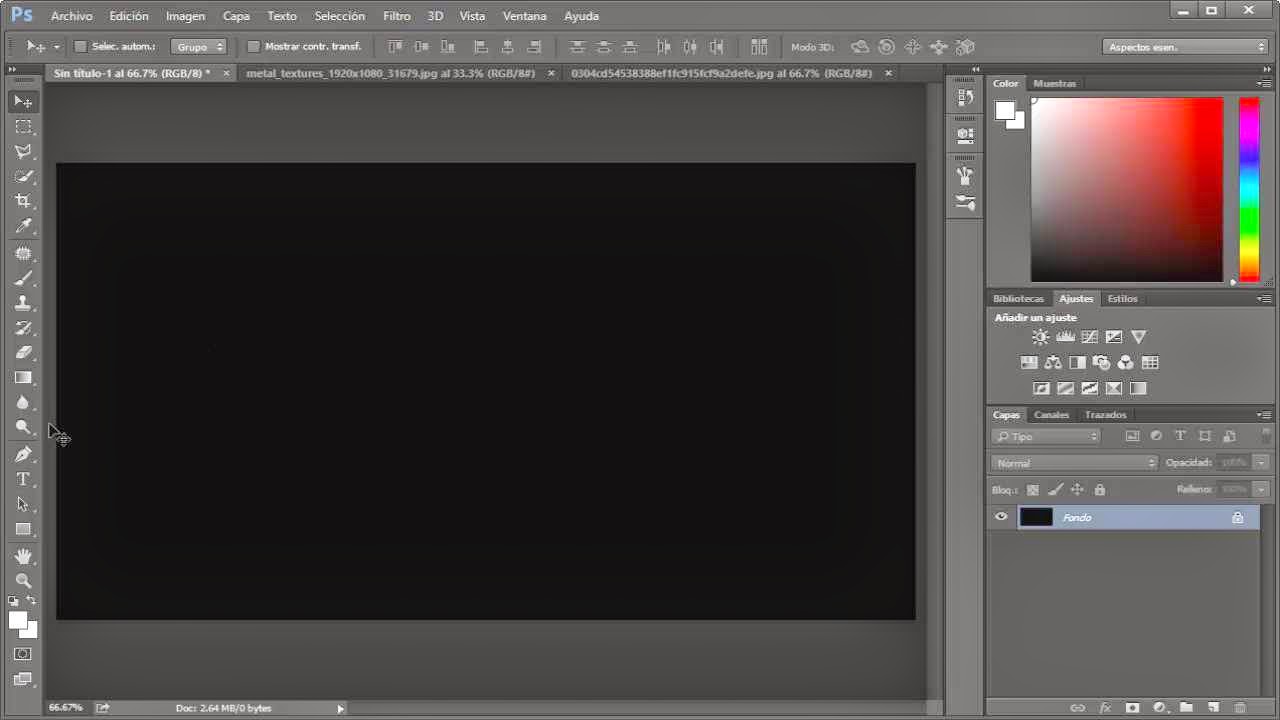Screen dimensions: 1280x720
Task: Select the History Brush tool
Action: tap(23, 329)
